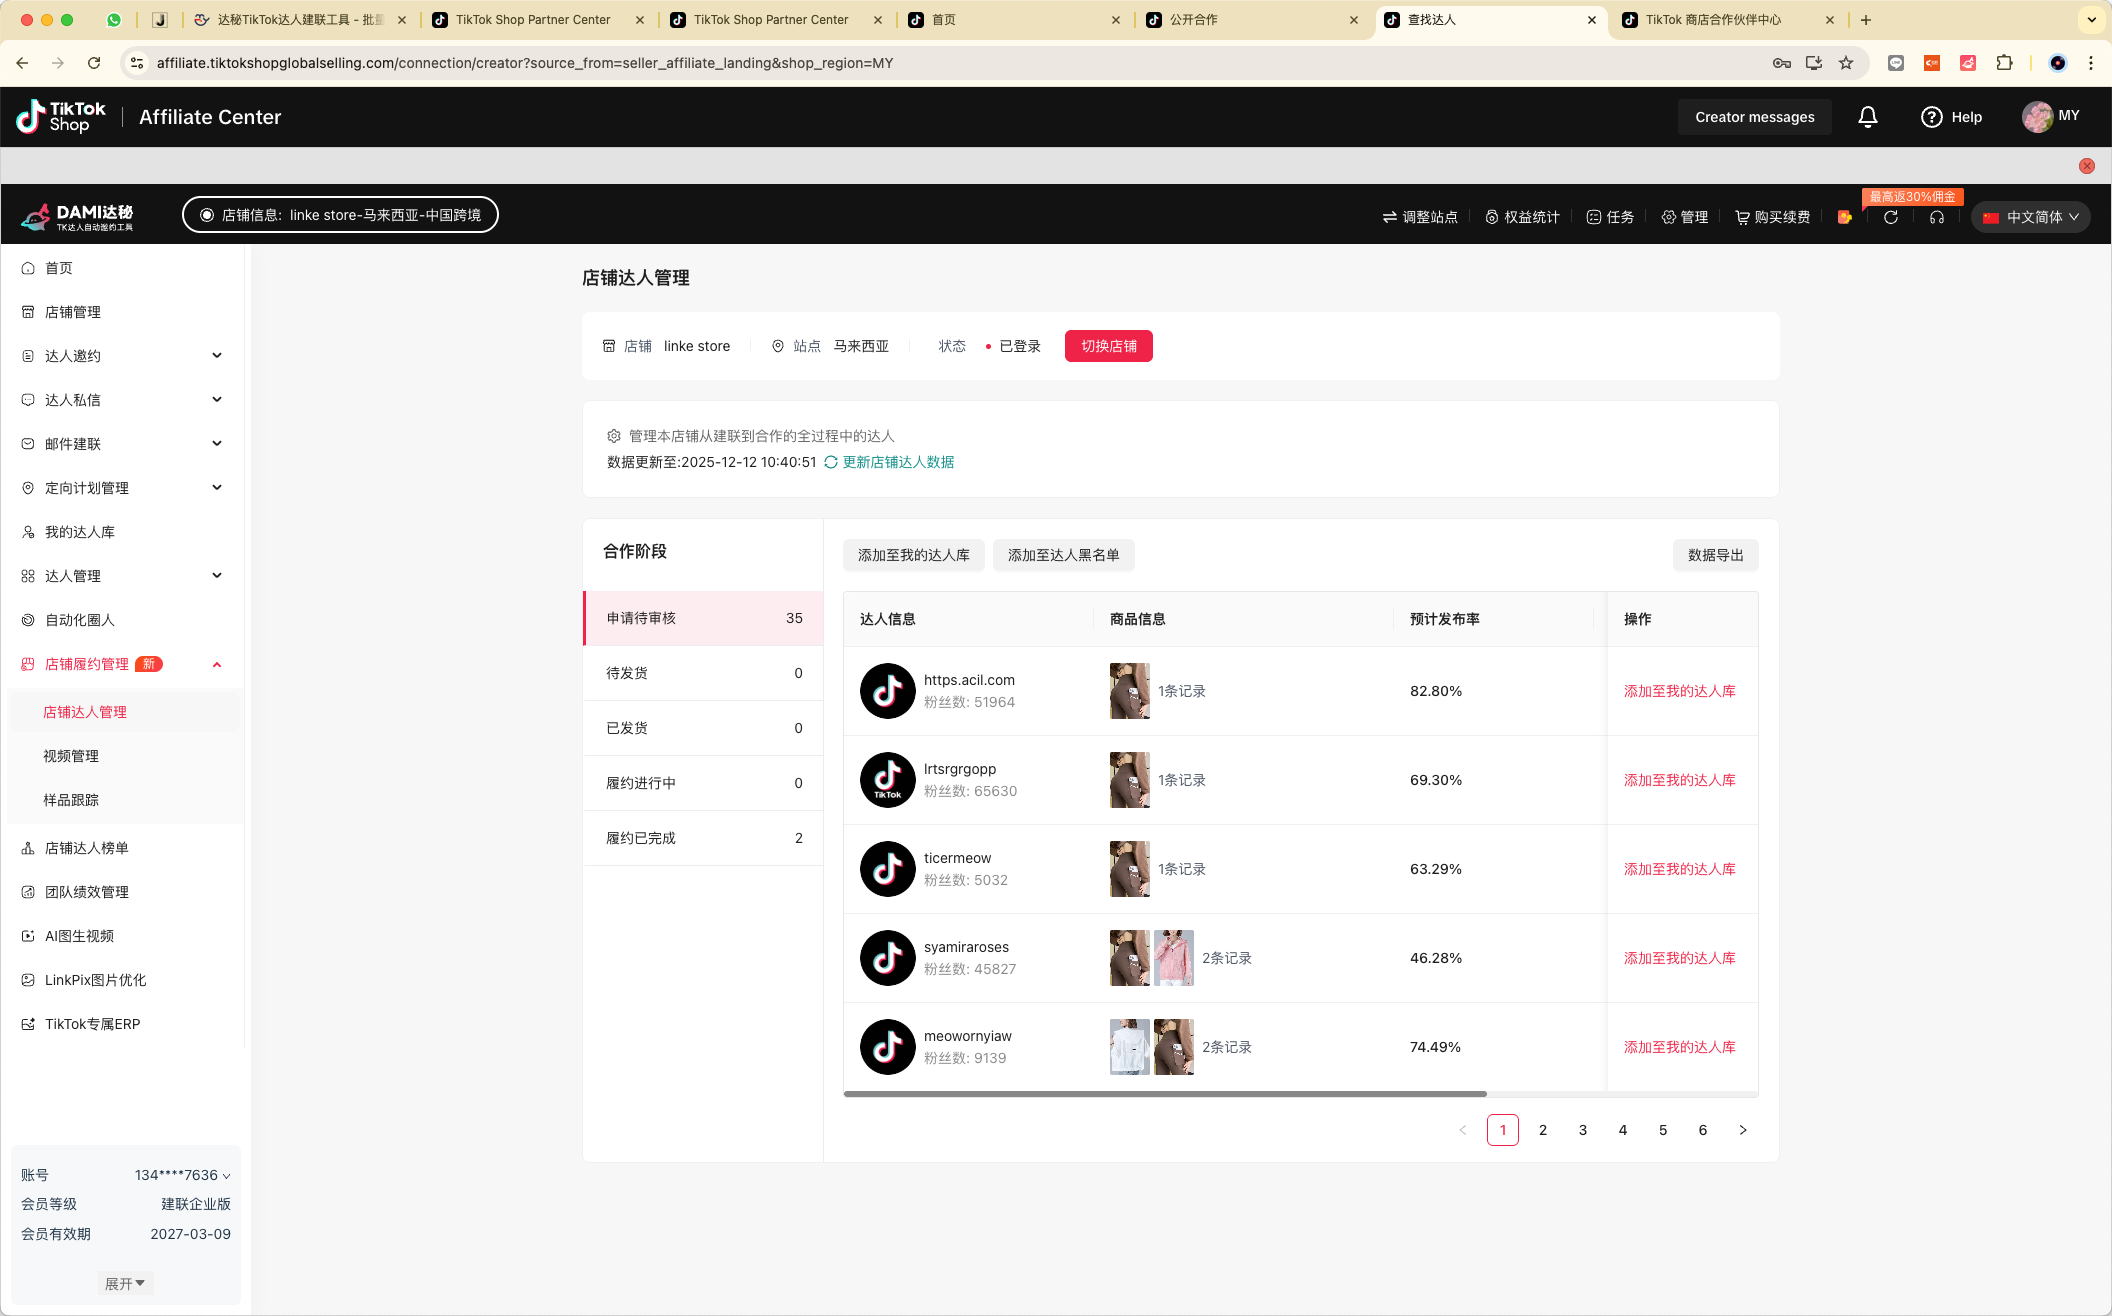The image size is (2112, 1316).
Task: Click the headset support icon
Action: pos(1937,217)
